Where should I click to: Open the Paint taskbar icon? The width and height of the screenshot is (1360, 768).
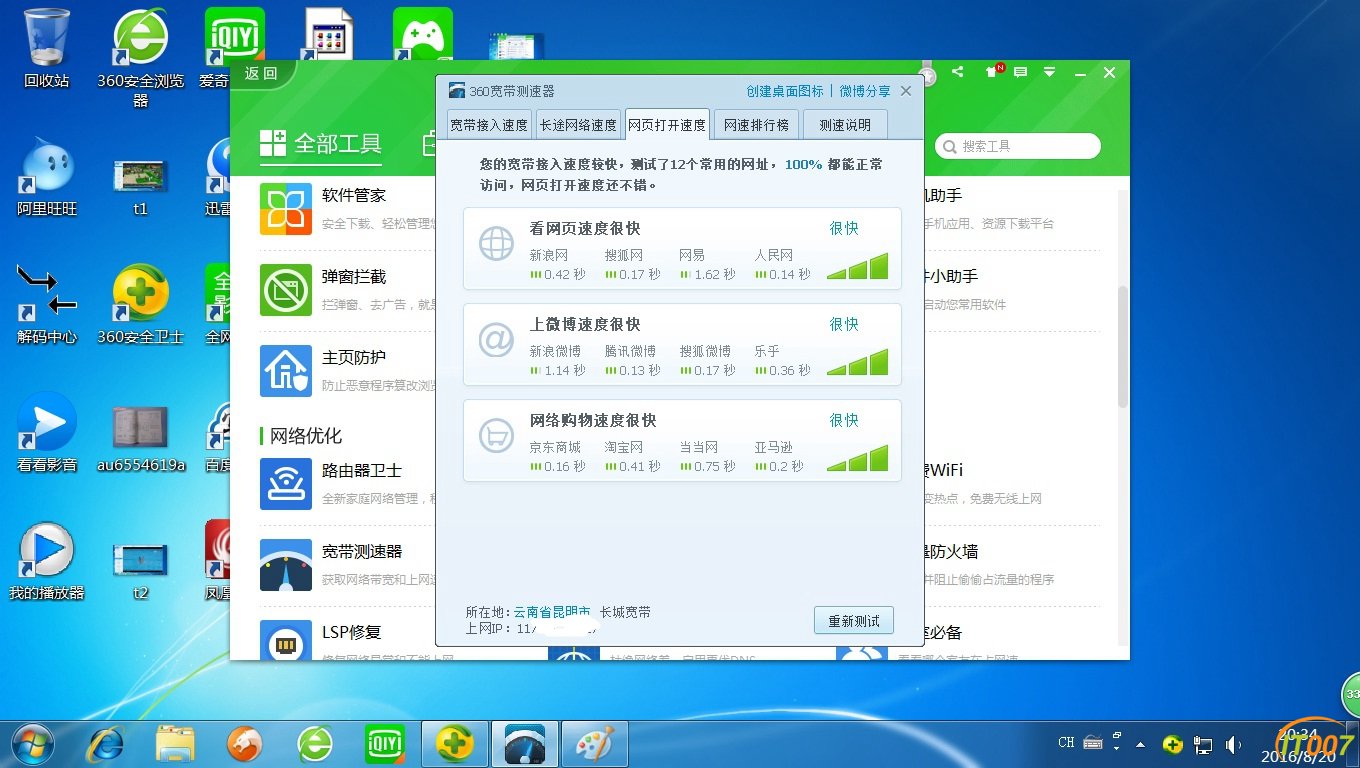click(594, 744)
